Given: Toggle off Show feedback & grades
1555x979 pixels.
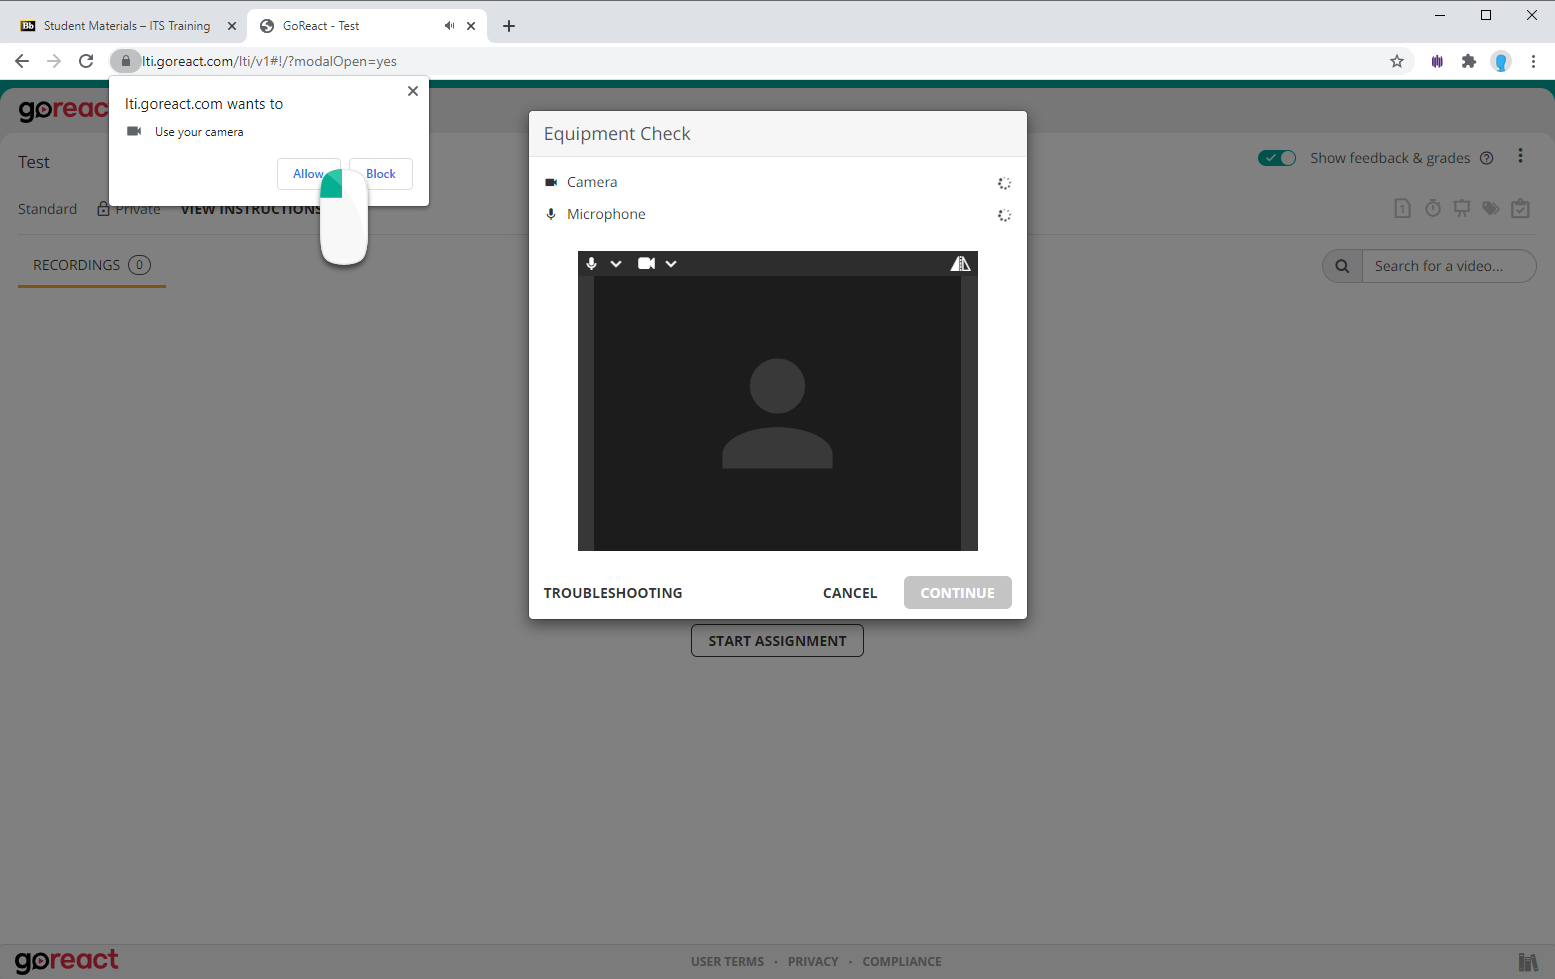Looking at the screenshot, I should pos(1276,157).
